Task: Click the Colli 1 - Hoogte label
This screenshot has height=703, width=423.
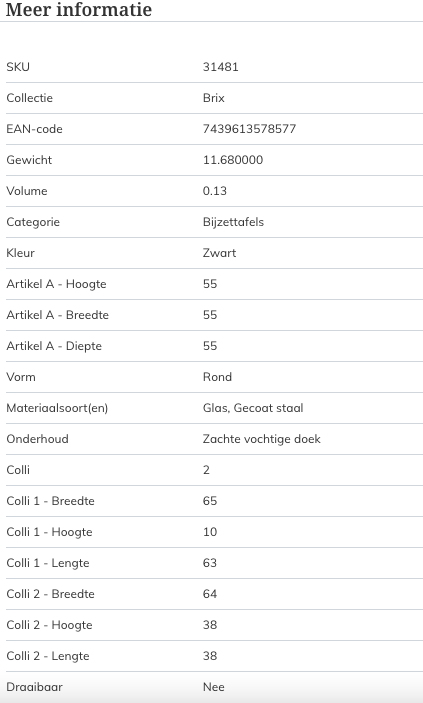Action: [49, 532]
